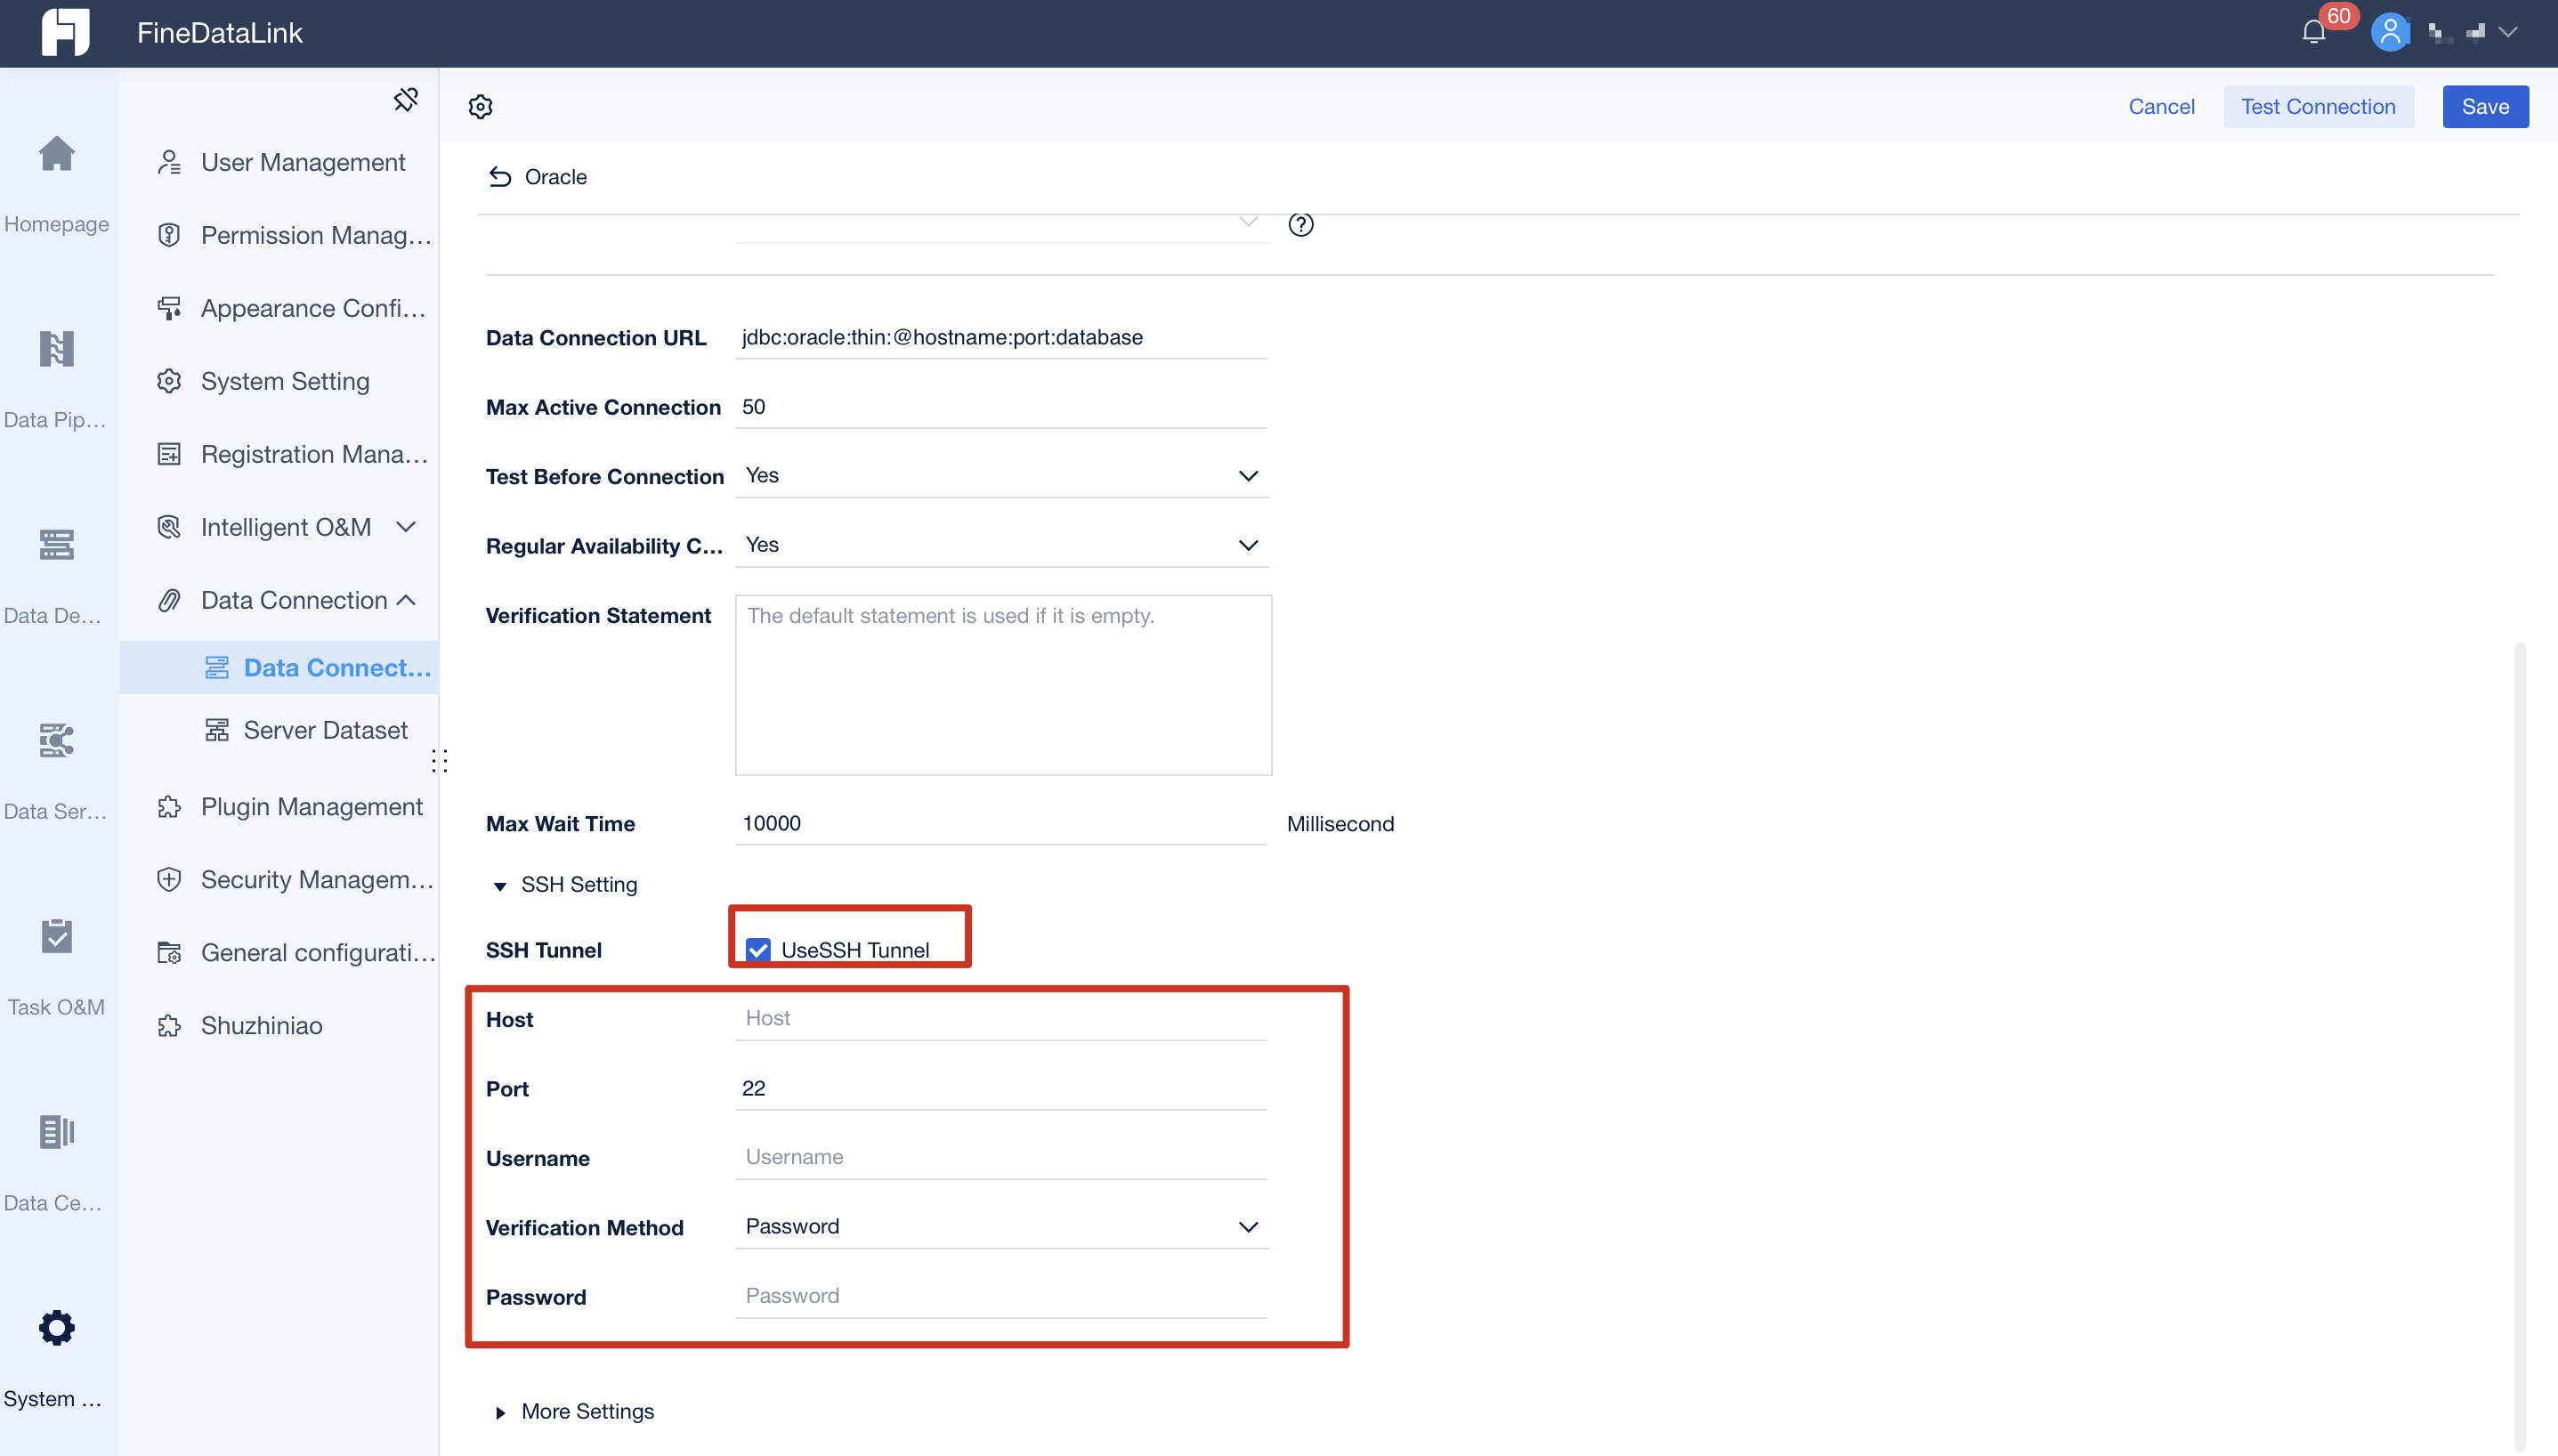Click the user avatar in the top bar

pyautogui.click(x=2390, y=31)
